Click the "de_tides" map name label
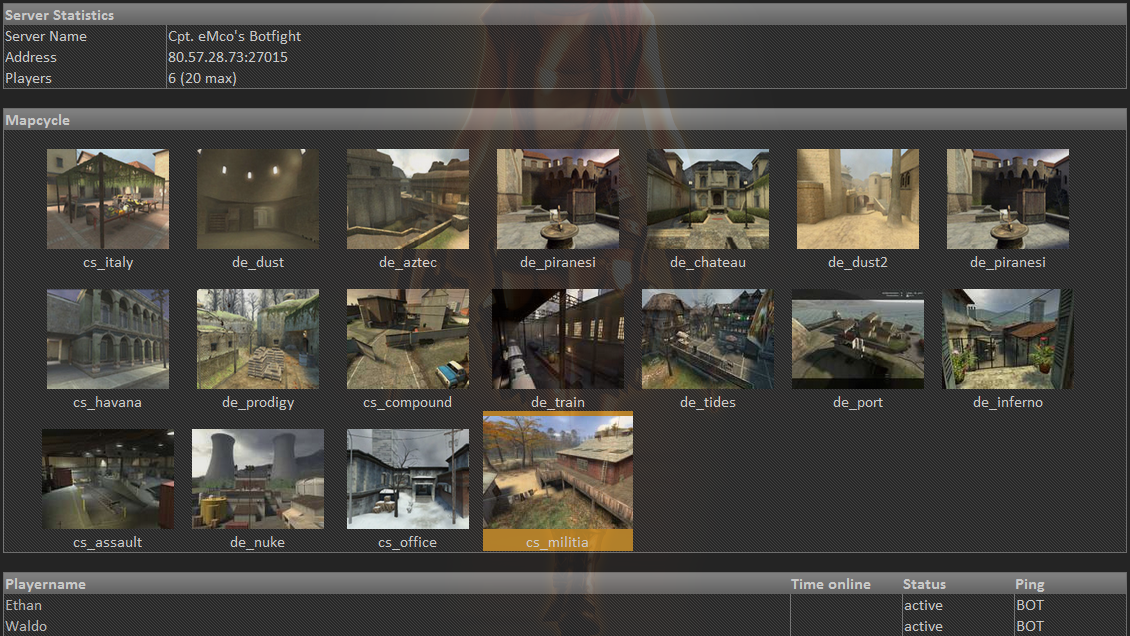Image resolution: width=1130 pixels, height=636 pixels. [708, 402]
